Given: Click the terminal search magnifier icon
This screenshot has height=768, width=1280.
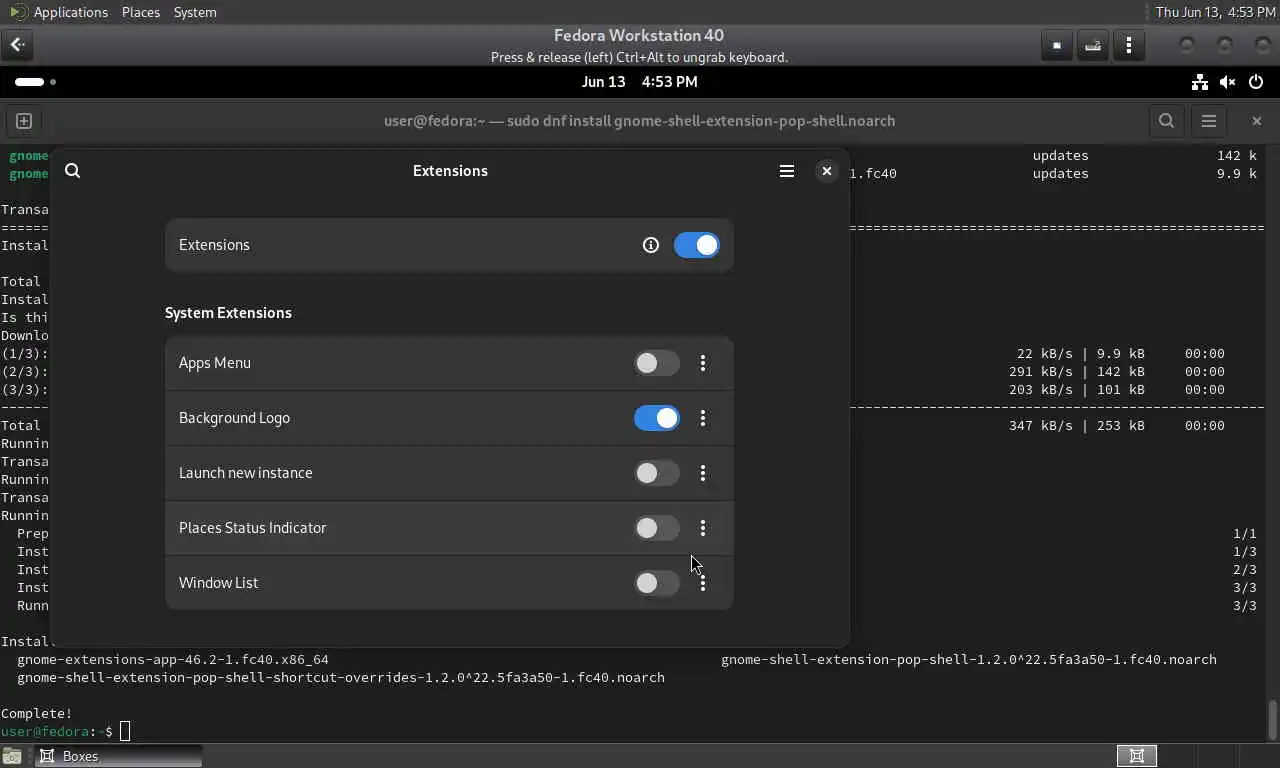Looking at the screenshot, I should coord(1166,121).
